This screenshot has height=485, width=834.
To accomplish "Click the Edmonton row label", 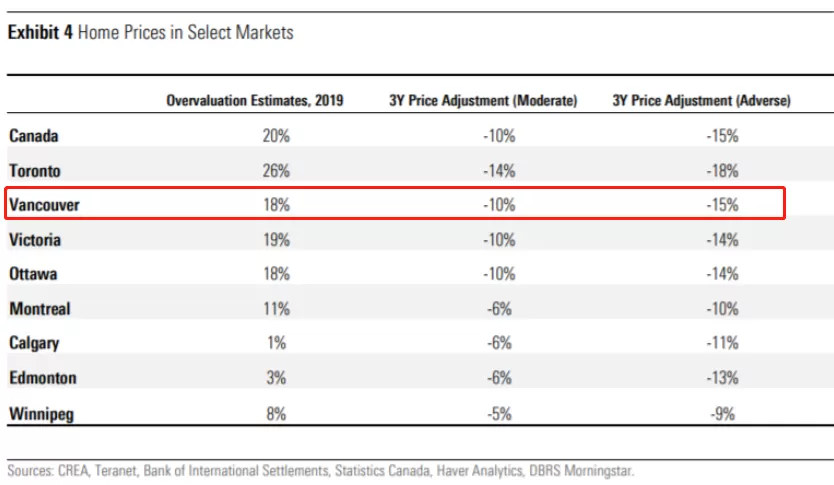I will [x=43, y=378].
